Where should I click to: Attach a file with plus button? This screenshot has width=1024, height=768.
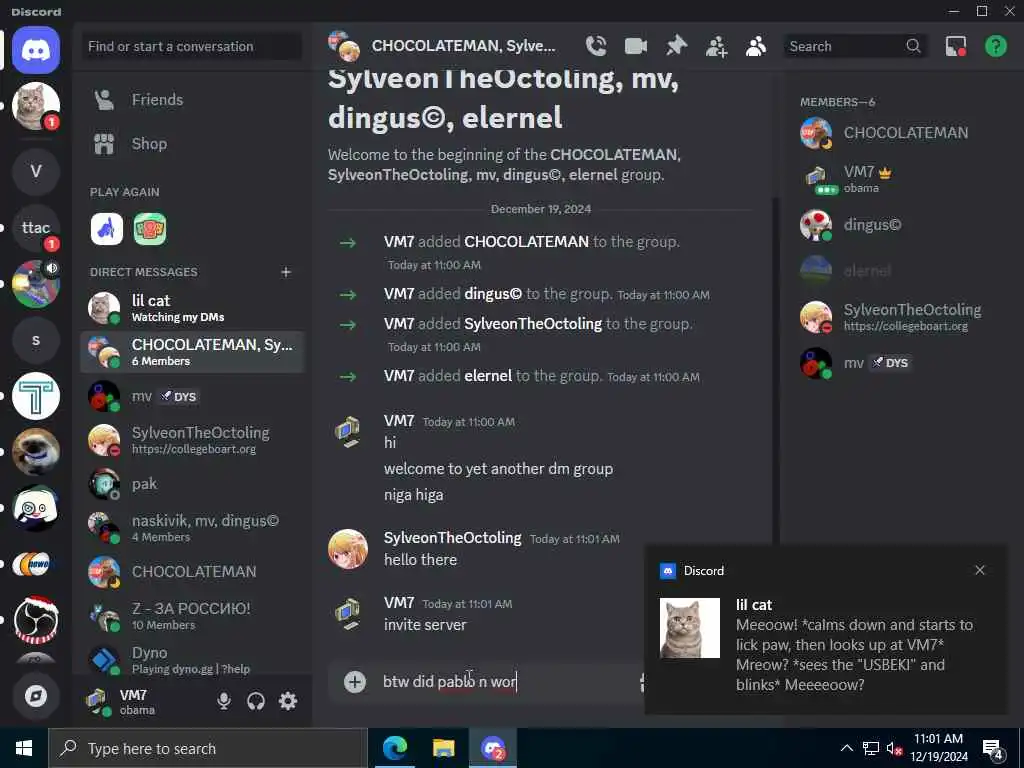(355, 682)
